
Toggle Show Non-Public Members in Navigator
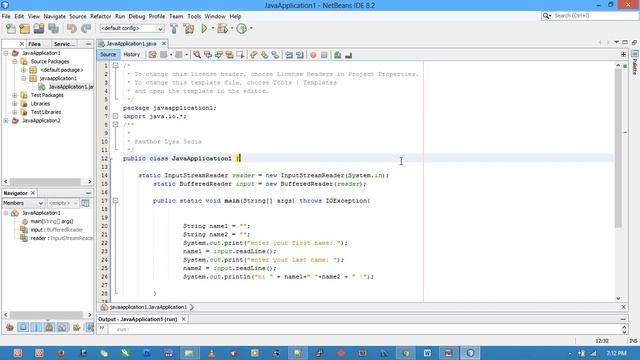point(49,327)
